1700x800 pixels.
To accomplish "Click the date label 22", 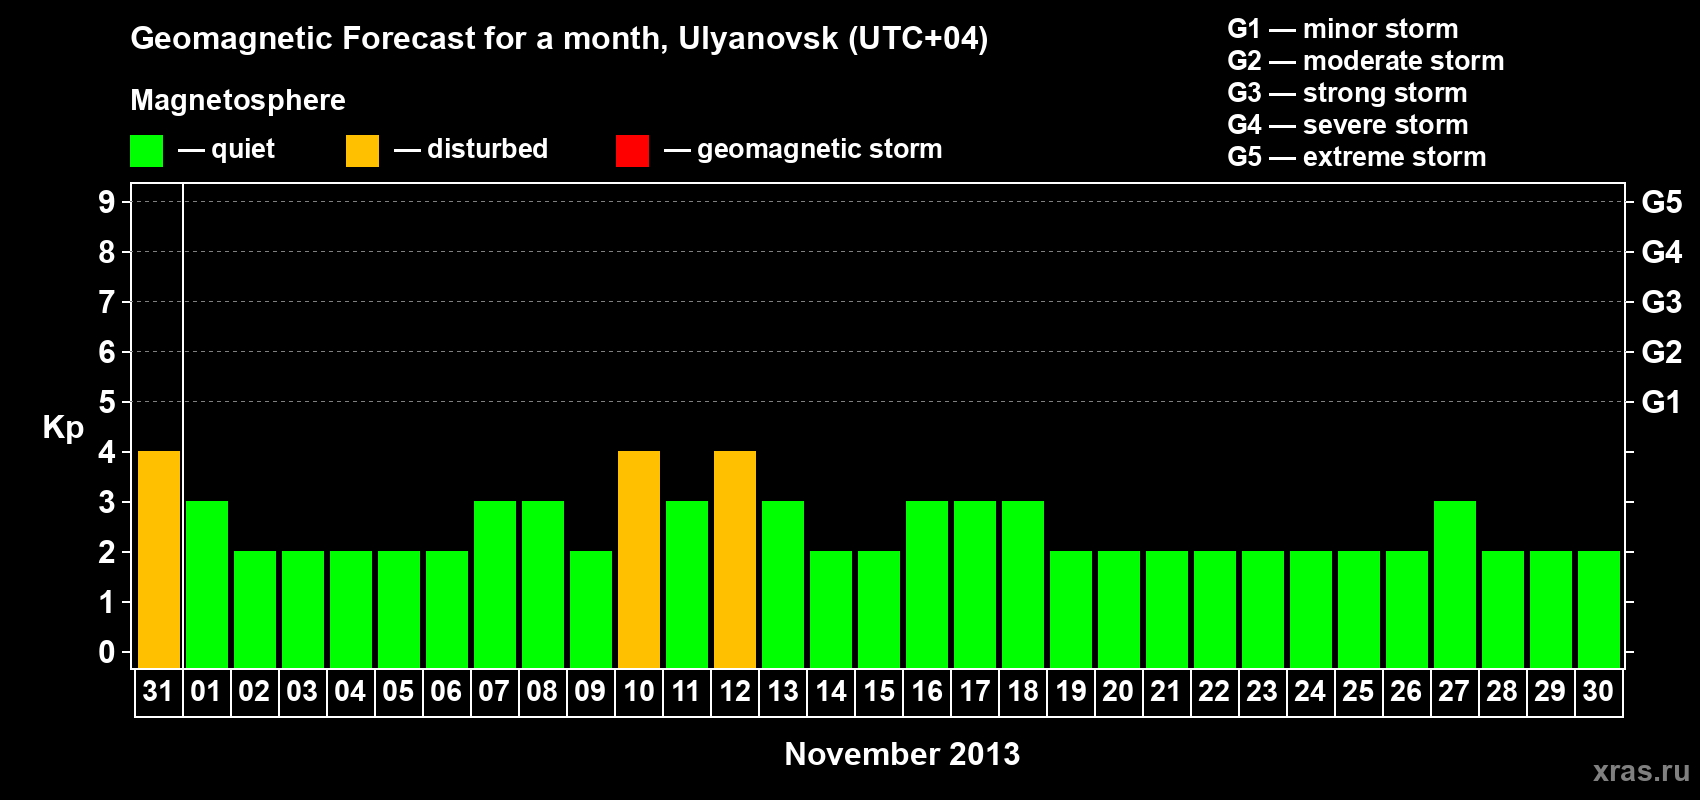I will pyautogui.click(x=1214, y=691).
